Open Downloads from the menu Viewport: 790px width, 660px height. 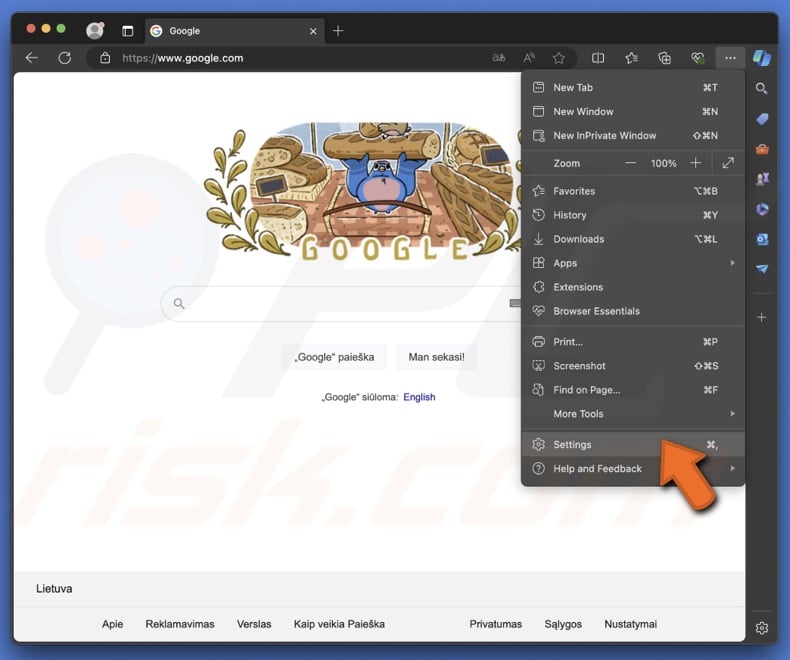632,239
